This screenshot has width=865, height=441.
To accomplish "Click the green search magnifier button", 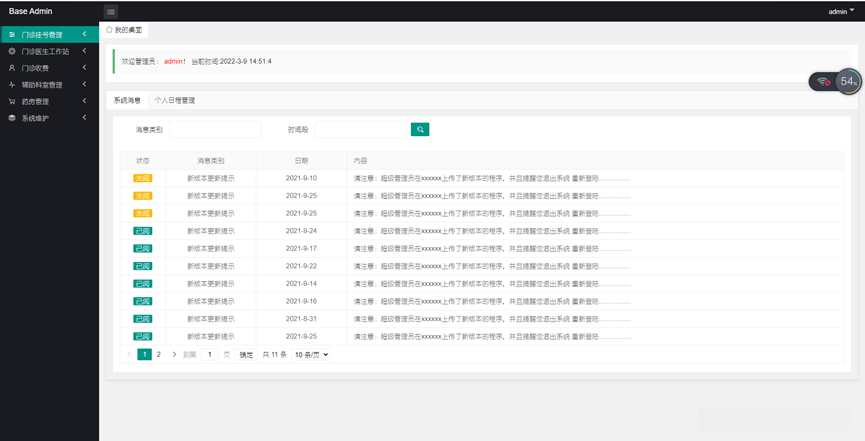I will (x=420, y=130).
